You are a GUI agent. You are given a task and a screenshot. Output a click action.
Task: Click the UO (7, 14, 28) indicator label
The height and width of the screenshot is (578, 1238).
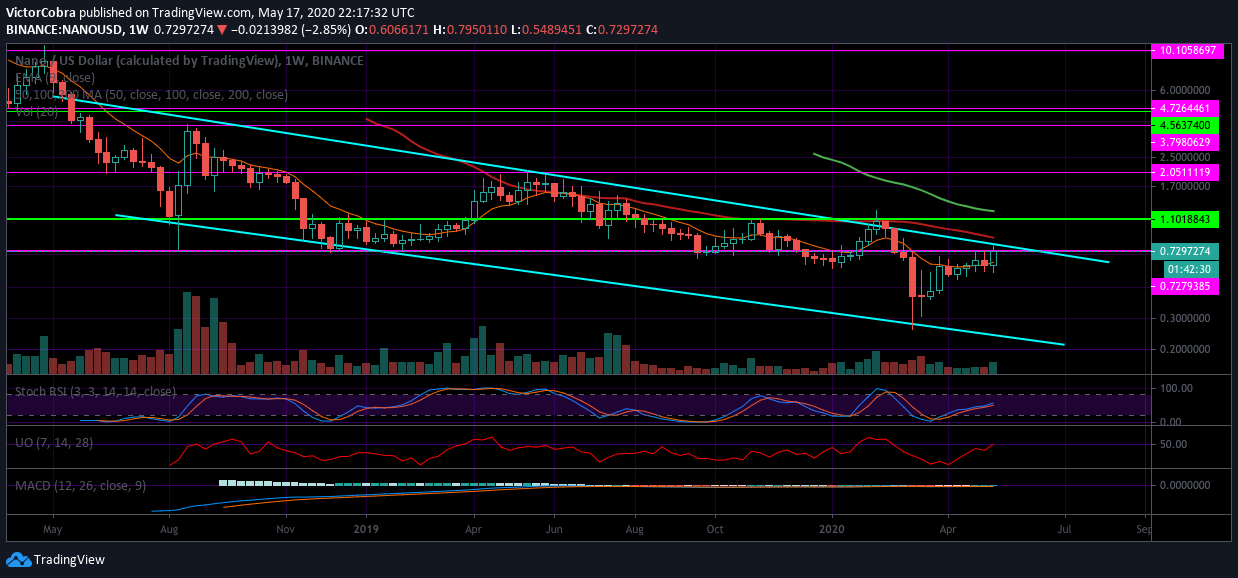click(53, 442)
